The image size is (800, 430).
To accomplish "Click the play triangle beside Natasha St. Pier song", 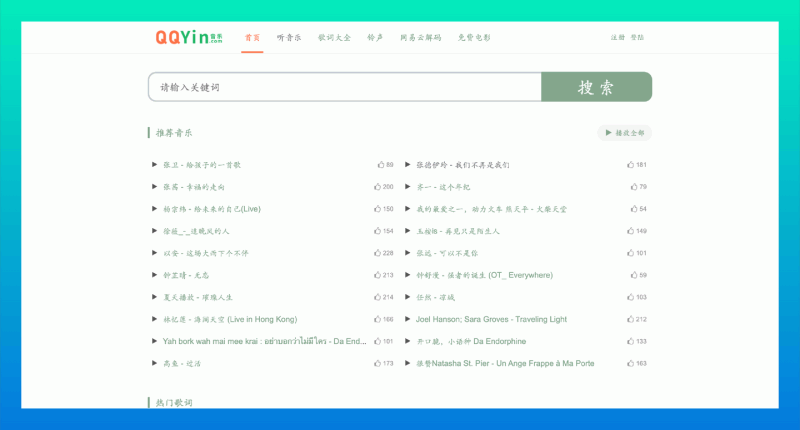I will tap(408, 363).
